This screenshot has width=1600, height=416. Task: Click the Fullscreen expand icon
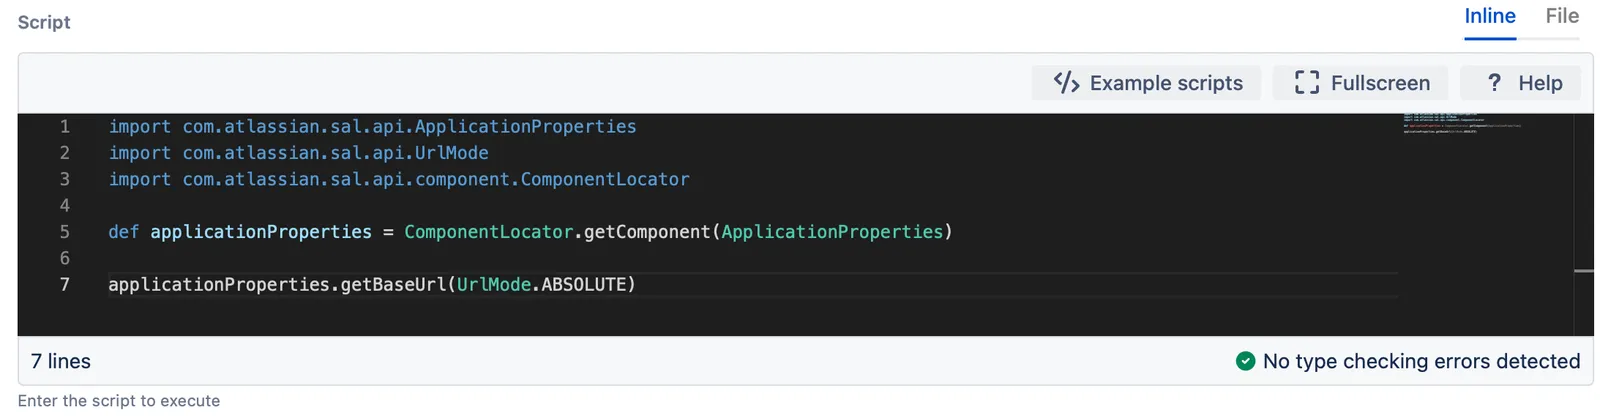(1306, 83)
